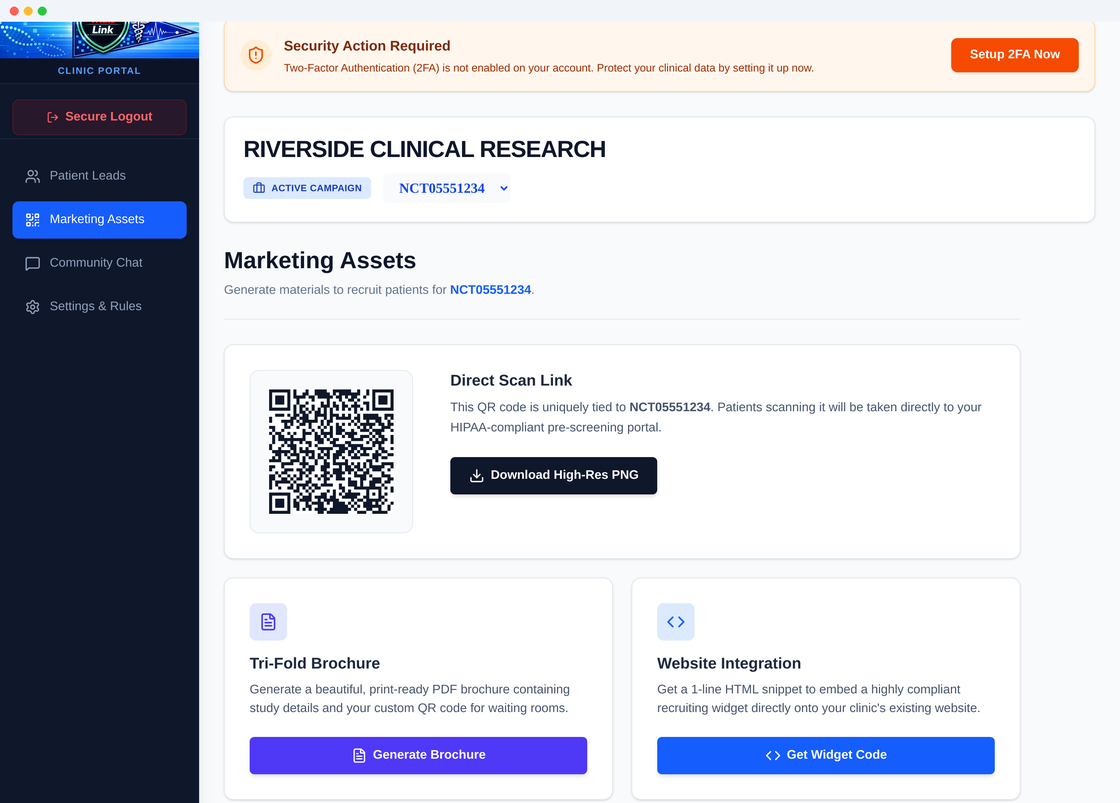Click the Marketing Assets QR icon
This screenshot has height=803, width=1120.
(x=33, y=220)
